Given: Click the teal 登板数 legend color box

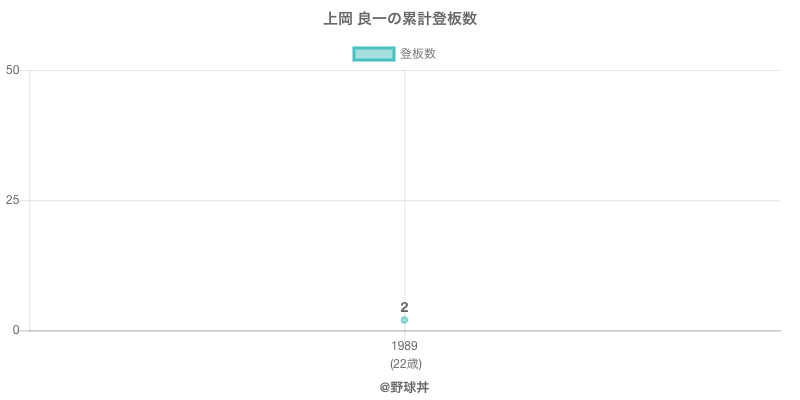Looking at the screenshot, I should [374, 54].
